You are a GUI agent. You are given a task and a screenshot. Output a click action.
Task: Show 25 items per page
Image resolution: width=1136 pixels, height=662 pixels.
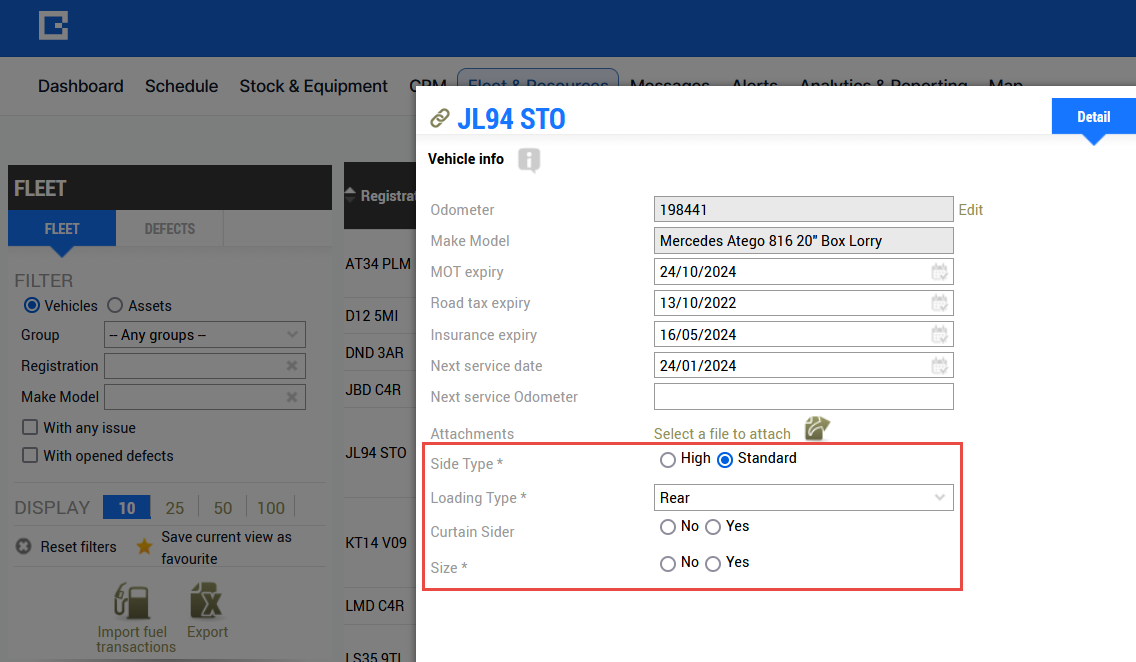tap(175, 508)
